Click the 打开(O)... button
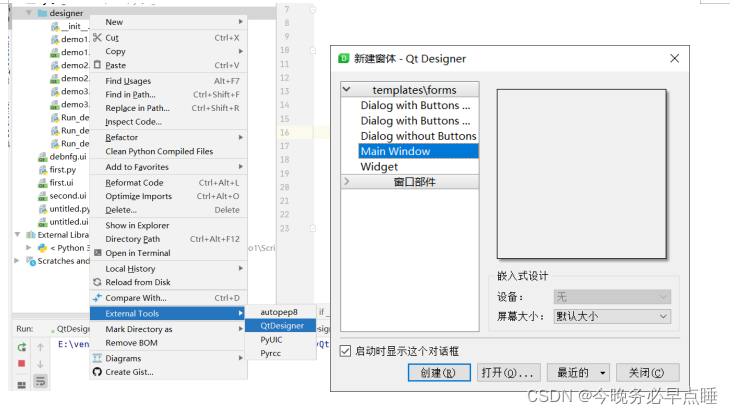This screenshot has height=414, width=733. coord(509,373)
